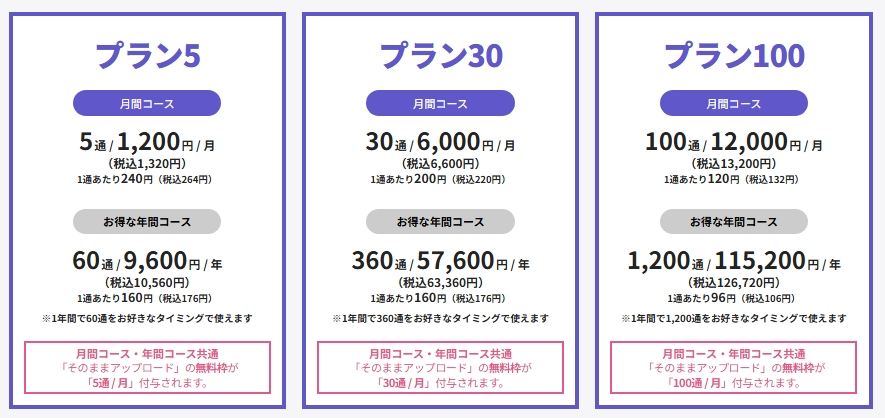Click the pink 5通/月 free upload box
Image resolution: width=885 pixels, height=418 pixels.
coord(147,367)
